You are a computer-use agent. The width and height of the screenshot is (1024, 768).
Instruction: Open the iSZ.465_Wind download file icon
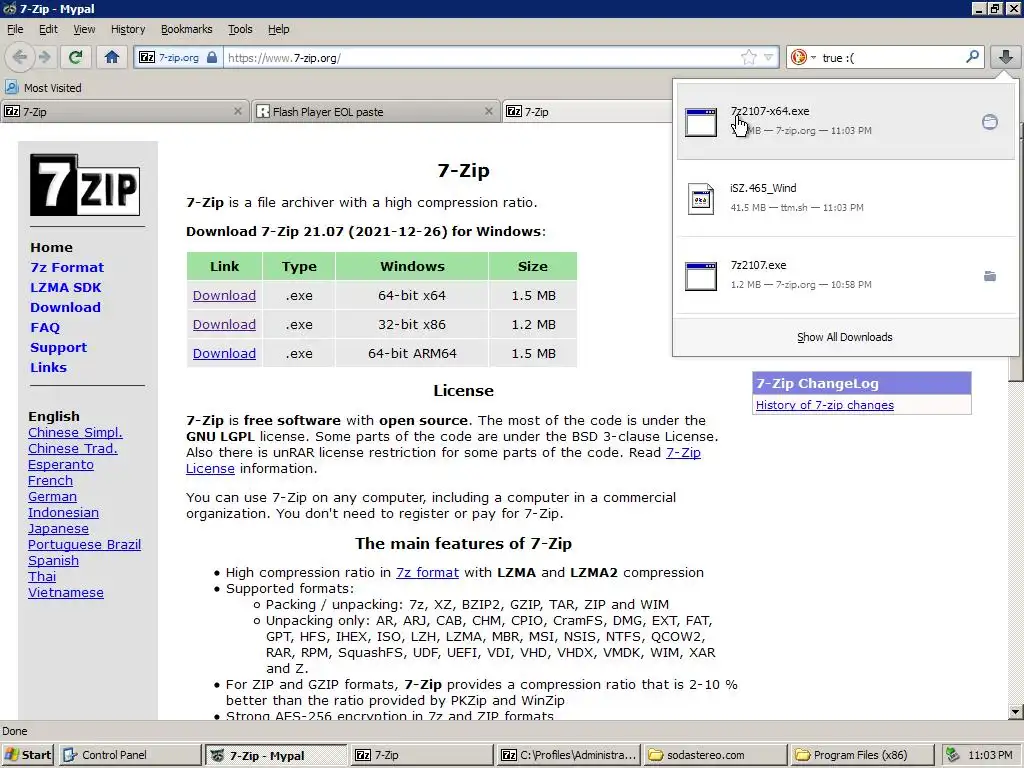point(701,199)
